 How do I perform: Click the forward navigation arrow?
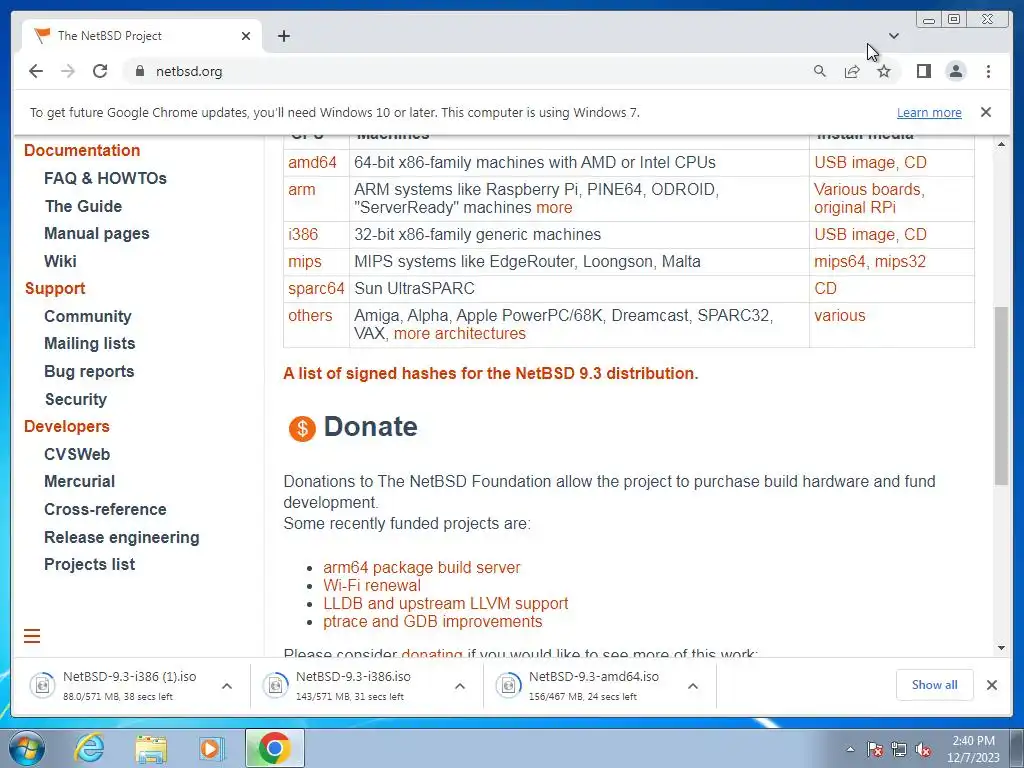coord(68,71)
